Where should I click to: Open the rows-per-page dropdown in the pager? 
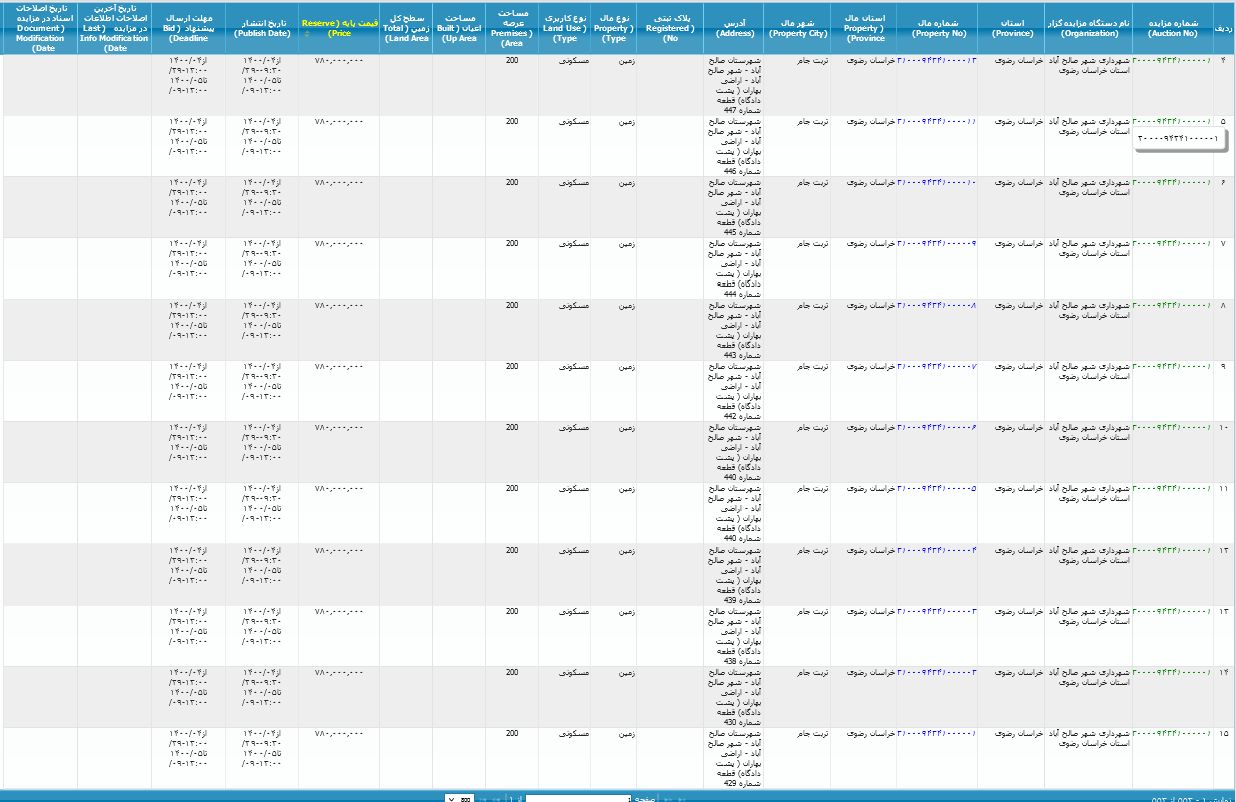(x=459, y=799)
